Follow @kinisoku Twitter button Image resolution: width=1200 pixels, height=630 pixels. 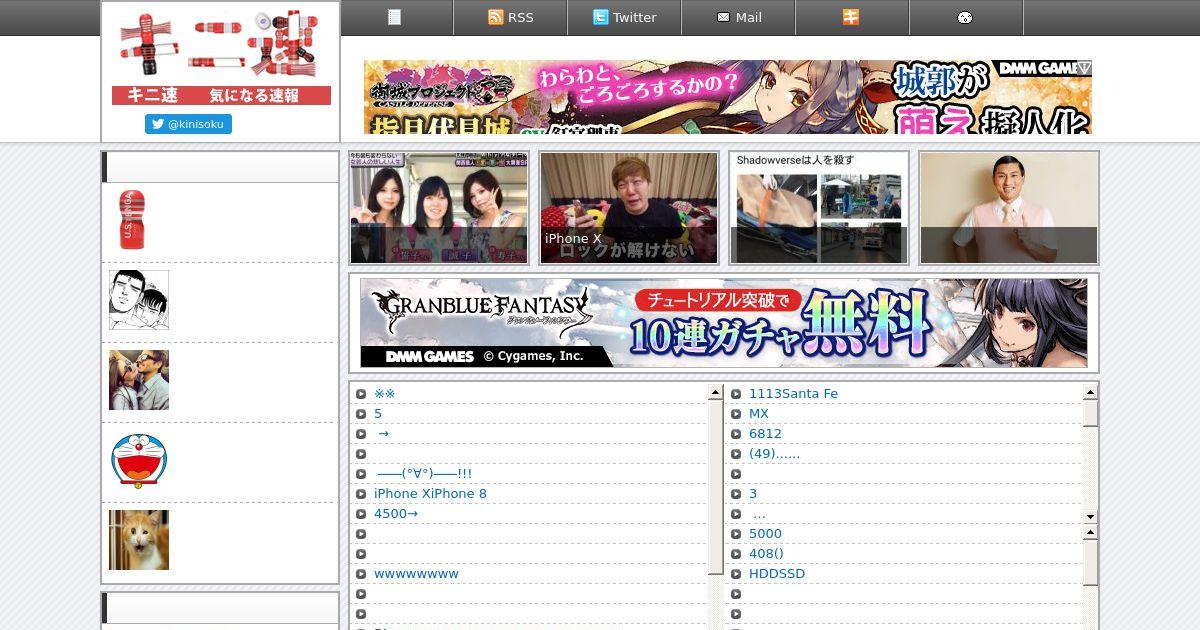coord(188,124)
